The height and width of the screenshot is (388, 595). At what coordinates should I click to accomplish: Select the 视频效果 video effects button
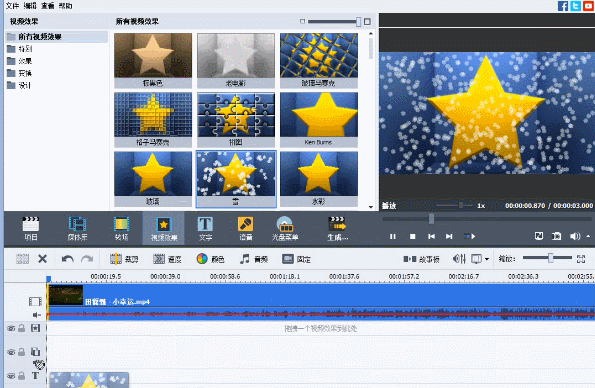point(164,228)
